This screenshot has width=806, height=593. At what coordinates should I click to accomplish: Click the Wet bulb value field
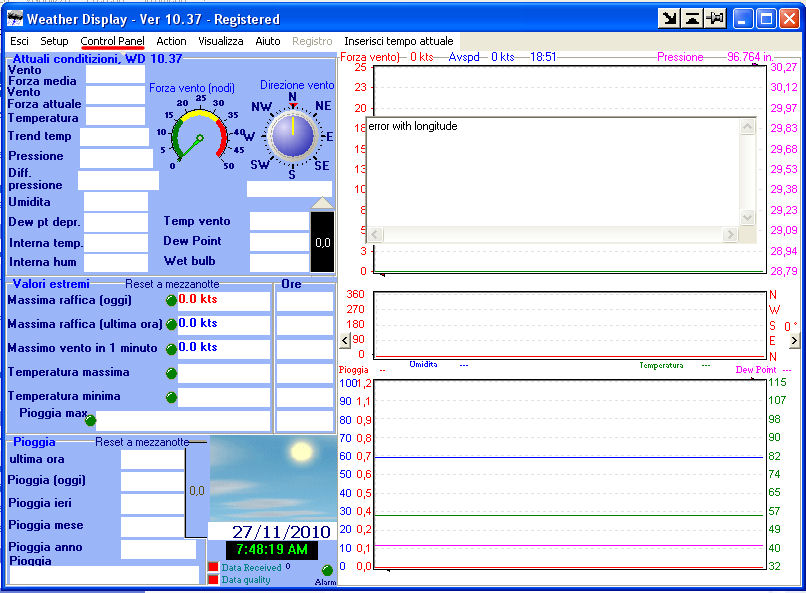tap(279, 262)
